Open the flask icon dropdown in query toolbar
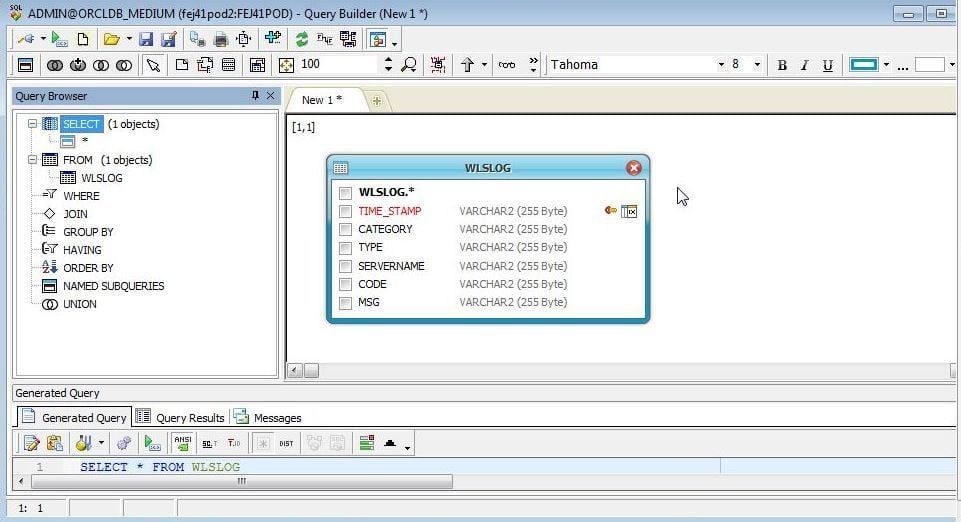 pyautogui.click(x=101, y=443)
